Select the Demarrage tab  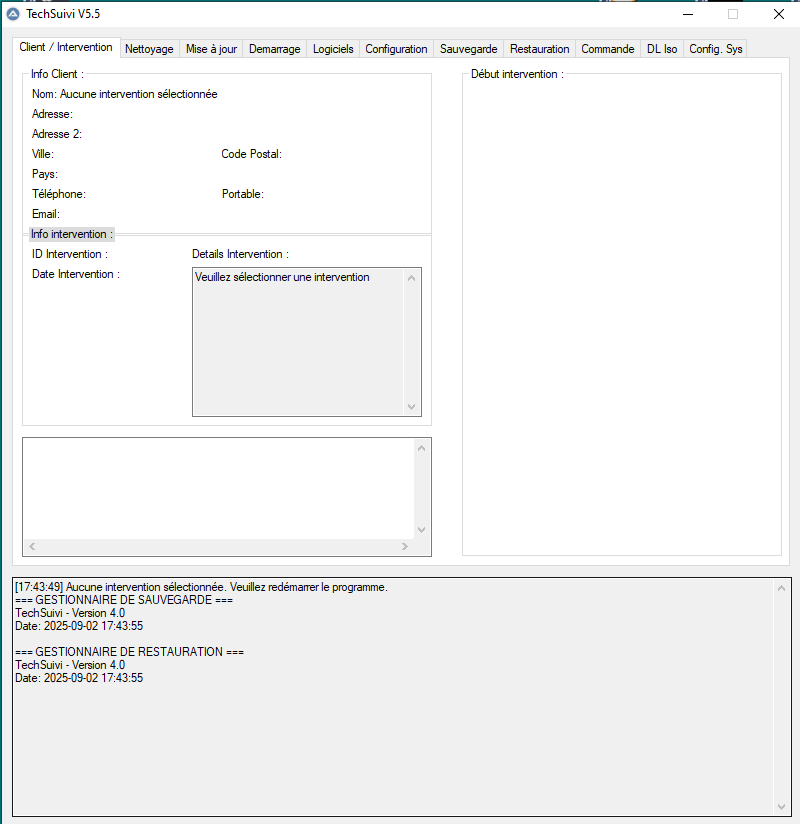tap(274, 48)
